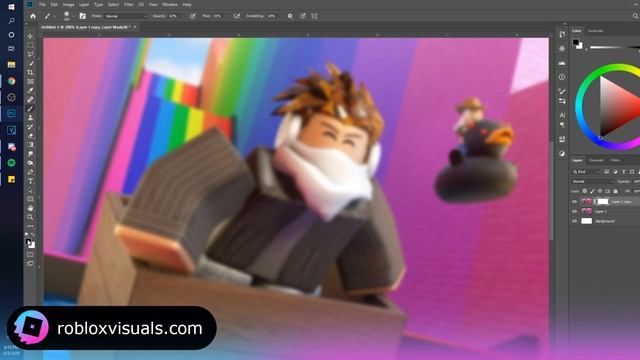Select the Spot Healing Brush tool
Viewport: 640px width, 360px height.
30,99
